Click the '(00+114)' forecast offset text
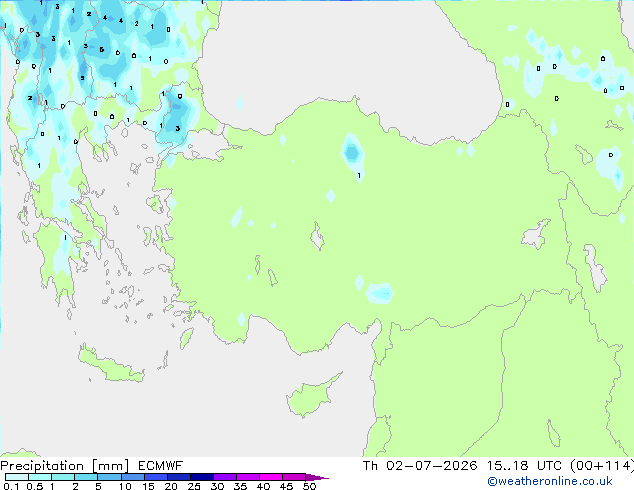The width and height of the screenshot is (634, 490). (x=602, y=466)
